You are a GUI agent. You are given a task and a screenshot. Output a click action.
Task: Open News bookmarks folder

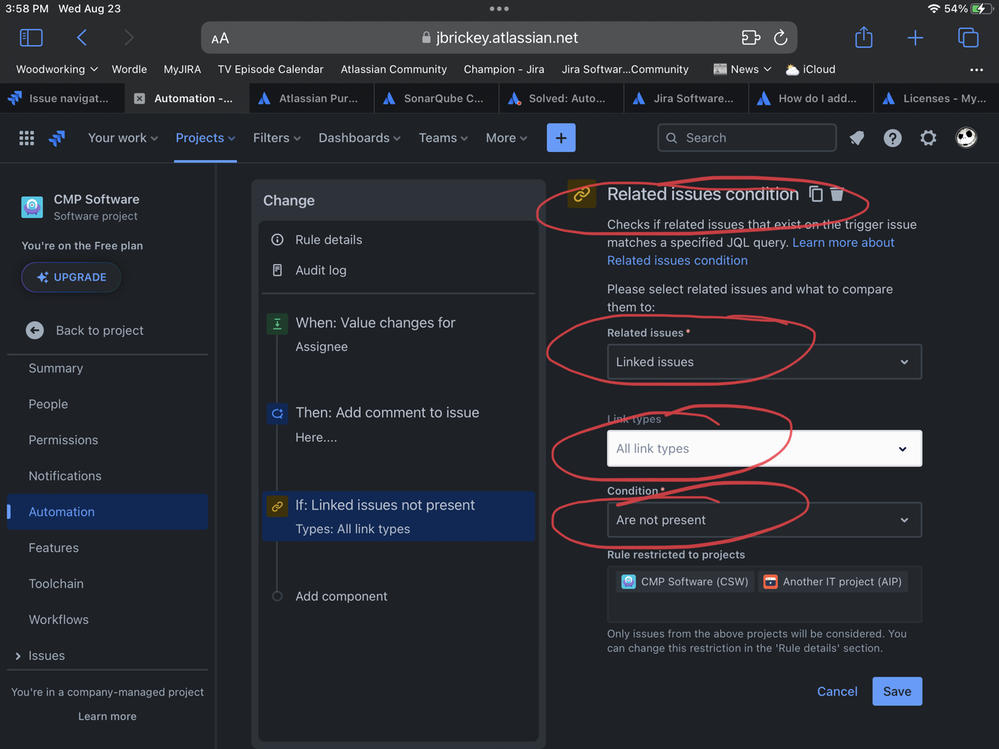click(x=742, y=69)
